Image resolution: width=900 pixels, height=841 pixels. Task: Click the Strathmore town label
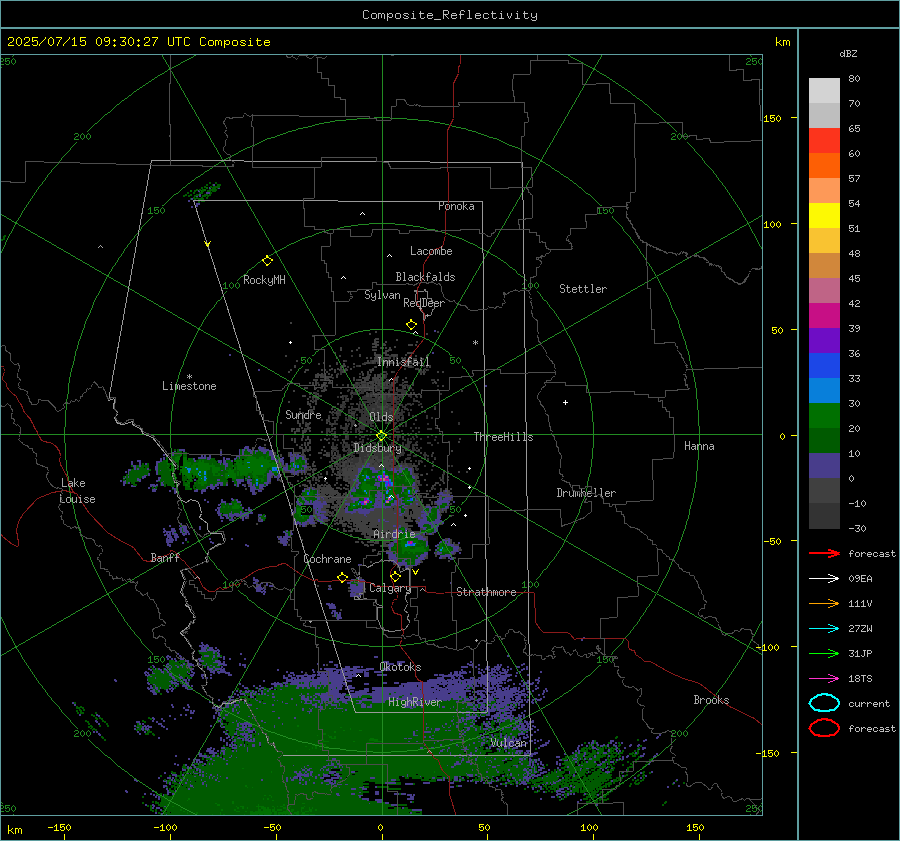click(486, 592)
